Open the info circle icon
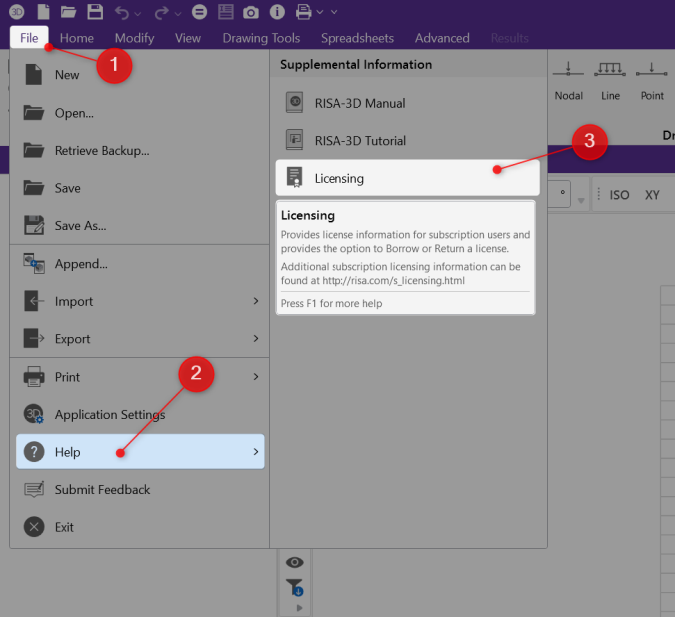675x617 pixels. [x=277, y=12]
